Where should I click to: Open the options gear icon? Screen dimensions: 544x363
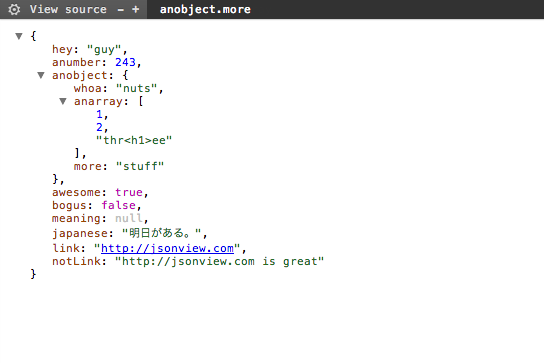coord(14,9)
